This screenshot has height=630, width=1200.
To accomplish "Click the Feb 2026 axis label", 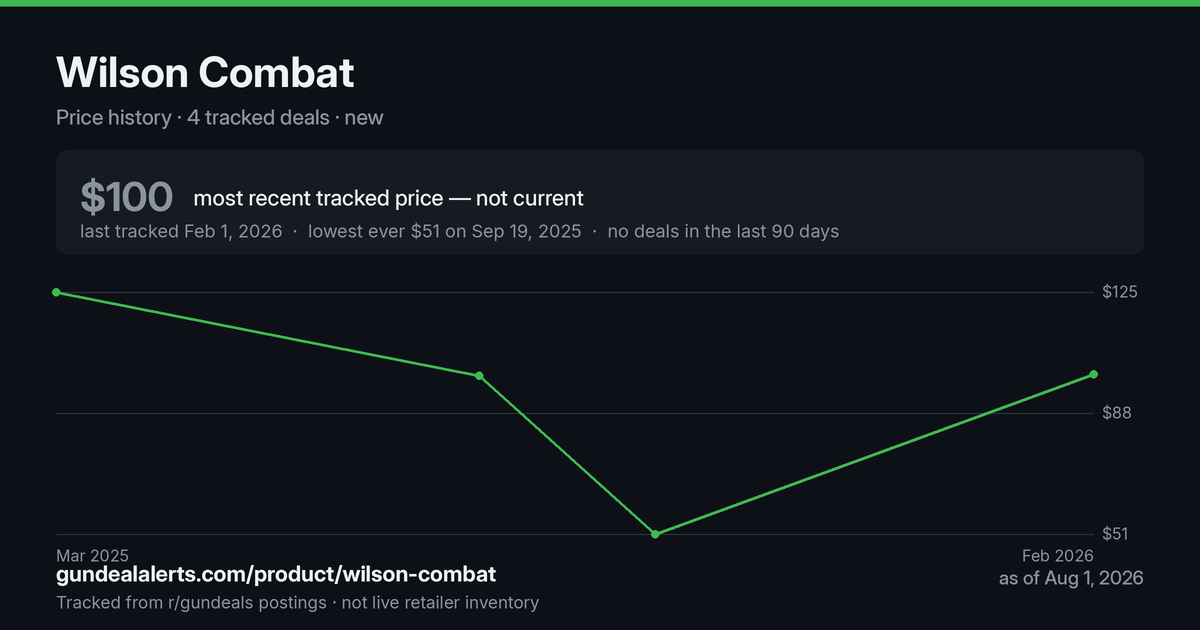I will pyautogui.click(x=1058, y=555).
